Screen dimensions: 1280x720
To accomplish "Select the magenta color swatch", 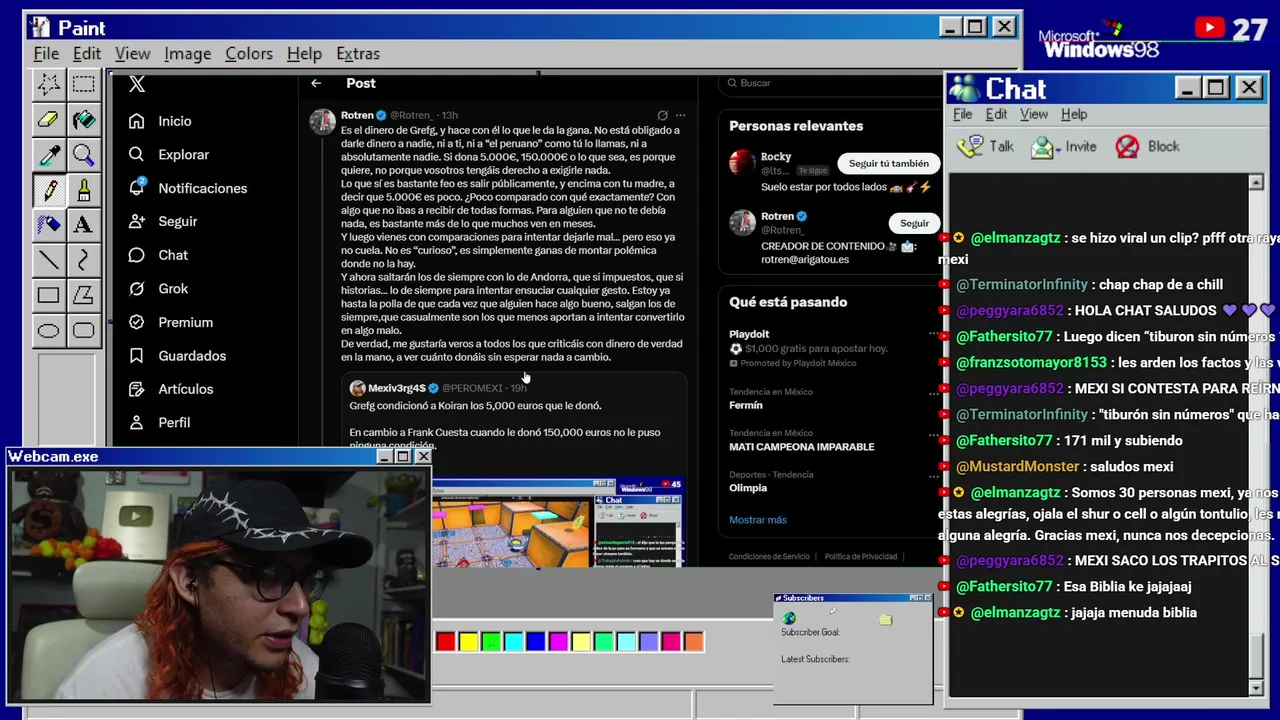I will point(558,641).
